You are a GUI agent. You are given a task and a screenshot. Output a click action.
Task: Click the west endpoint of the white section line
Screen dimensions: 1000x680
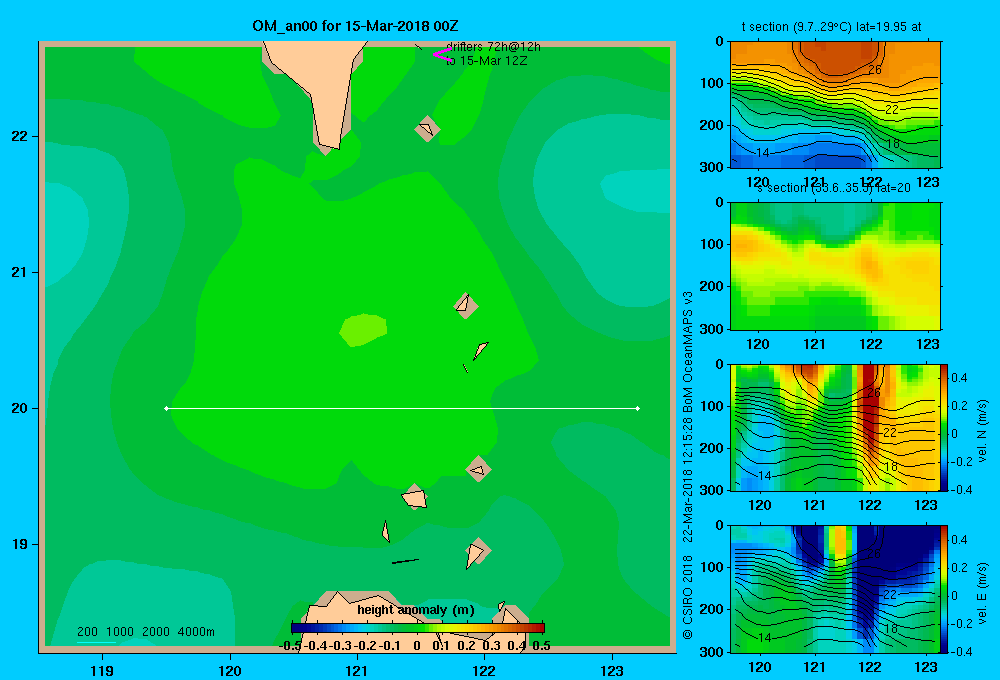166,408
